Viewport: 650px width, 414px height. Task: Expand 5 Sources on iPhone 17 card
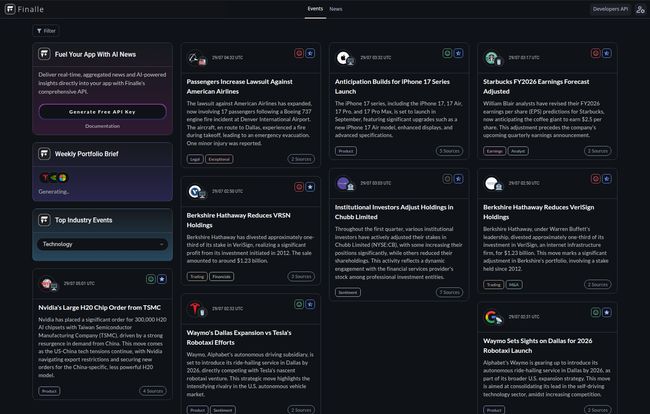tap(449, 151)
